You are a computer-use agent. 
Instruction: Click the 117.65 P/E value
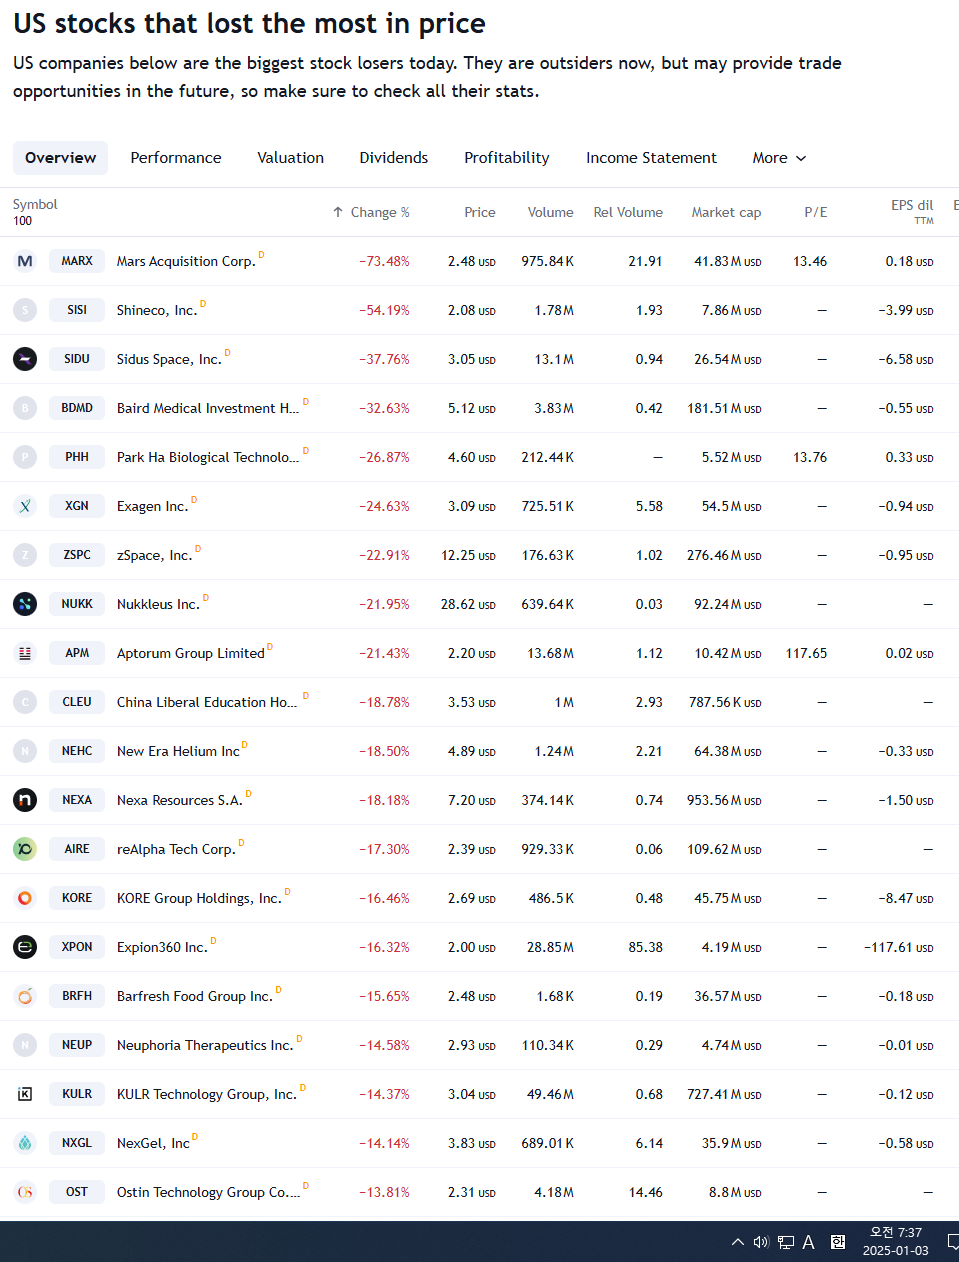pyautogui.click(x=806, y=653)
